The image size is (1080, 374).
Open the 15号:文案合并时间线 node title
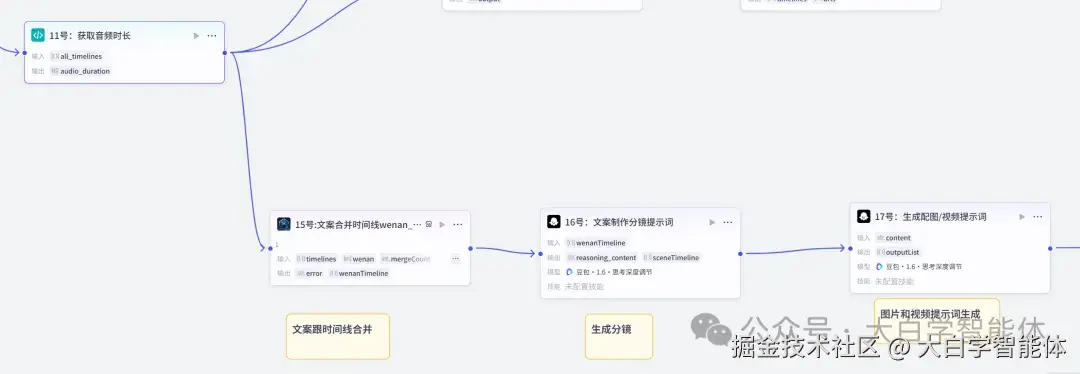358,225
